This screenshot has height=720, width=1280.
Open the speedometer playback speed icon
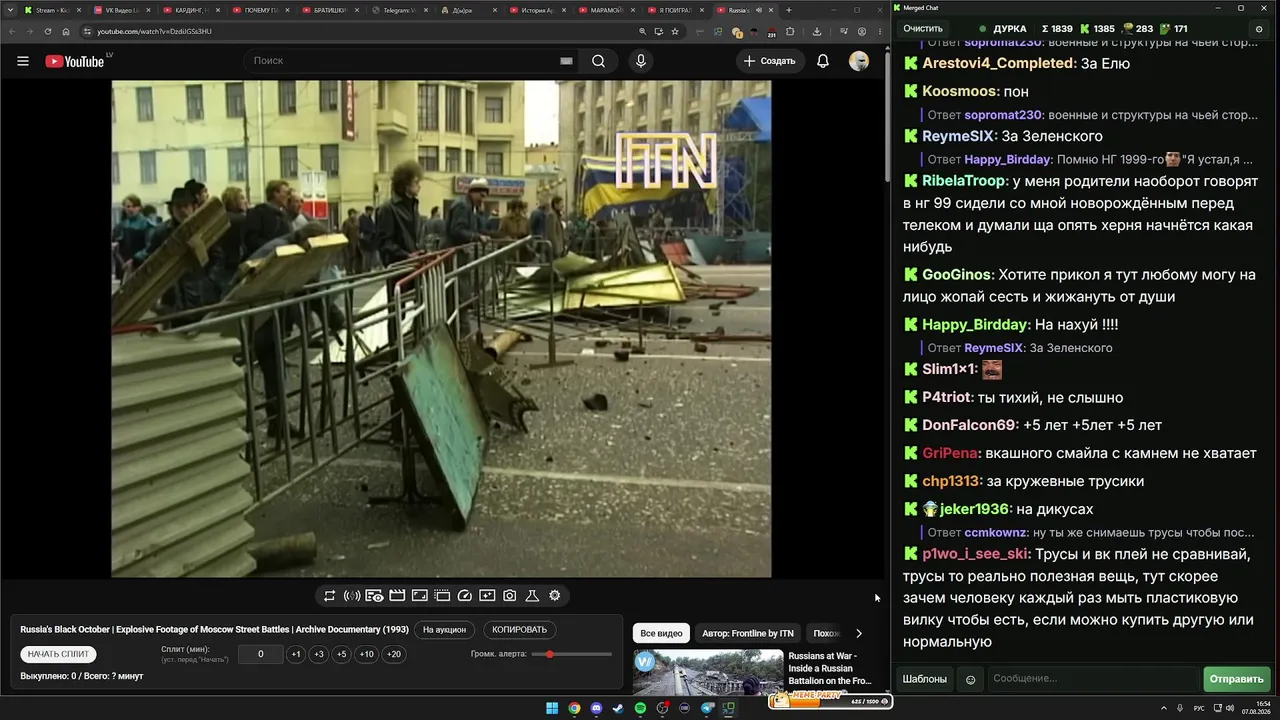[x=464, y=596]
